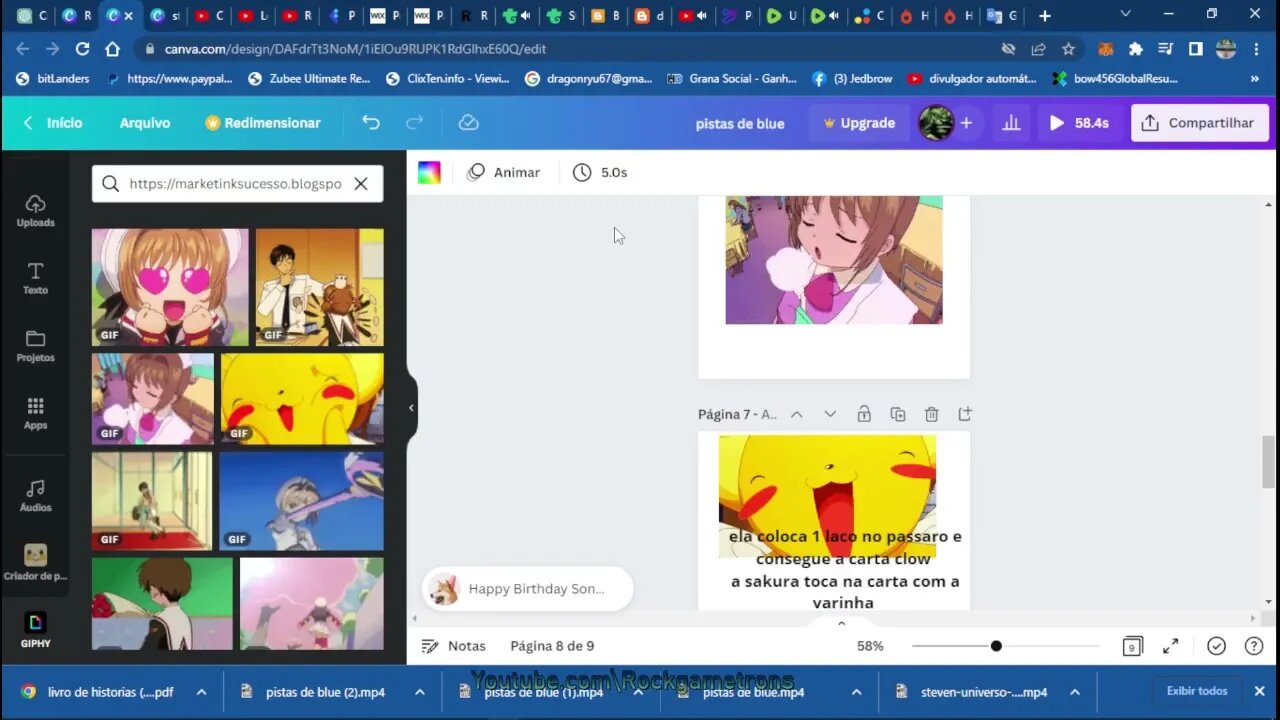This screenshot has height=720, width=1280.
Task: Open options for pistas de blue (2).mp4
Action: click(x=420, y=692)
